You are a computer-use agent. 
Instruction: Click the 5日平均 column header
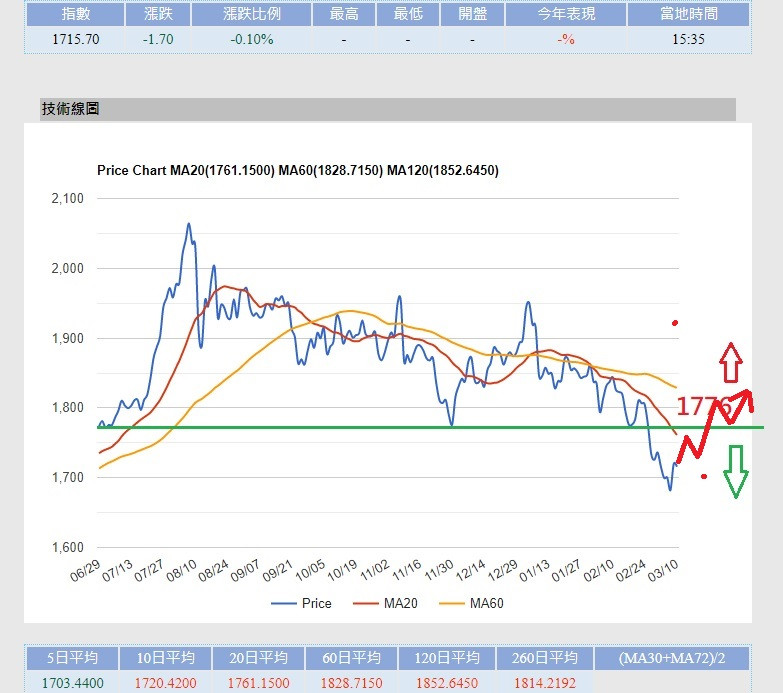(72, 658)
